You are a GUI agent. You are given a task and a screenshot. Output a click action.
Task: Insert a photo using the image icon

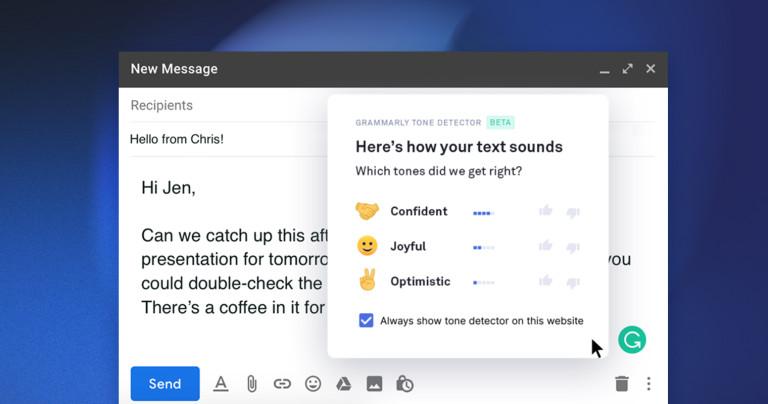coord(374,384)
